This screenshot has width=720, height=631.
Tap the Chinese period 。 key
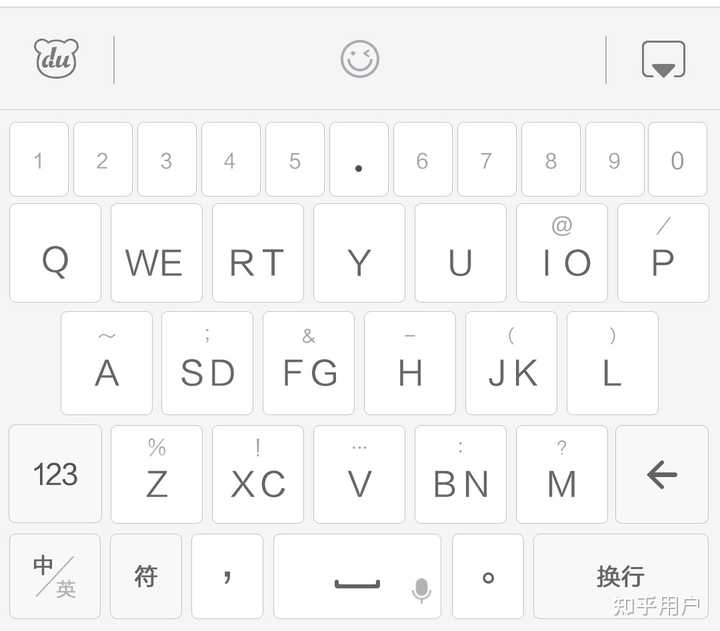tap(488, 577)
